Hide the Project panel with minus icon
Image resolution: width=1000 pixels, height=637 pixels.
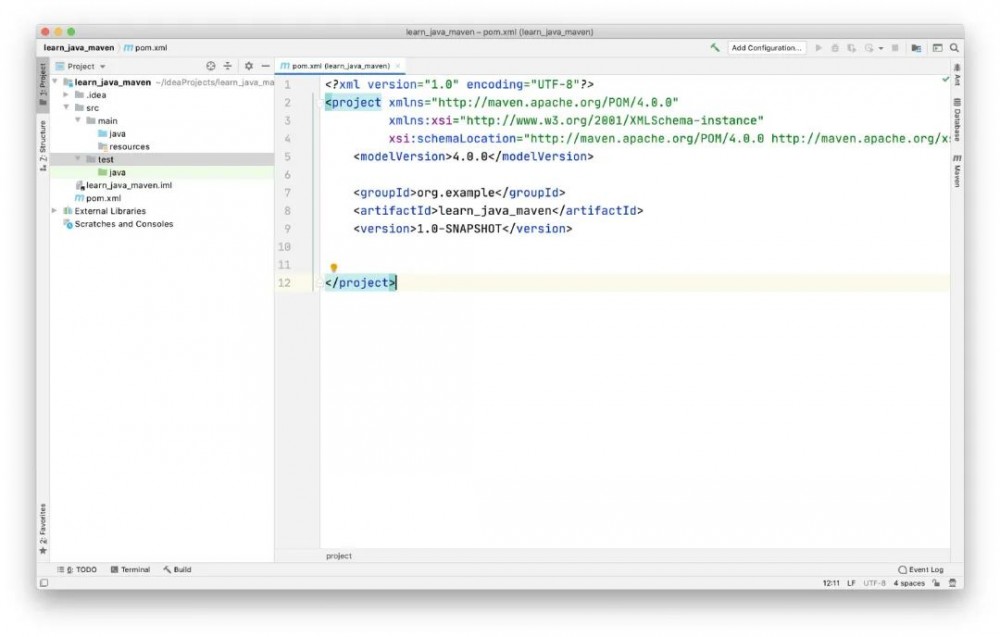coord(265,66)
